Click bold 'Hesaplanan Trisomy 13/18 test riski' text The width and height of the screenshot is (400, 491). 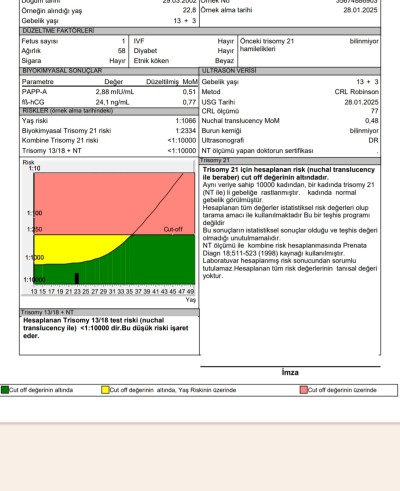click(106, 328)
